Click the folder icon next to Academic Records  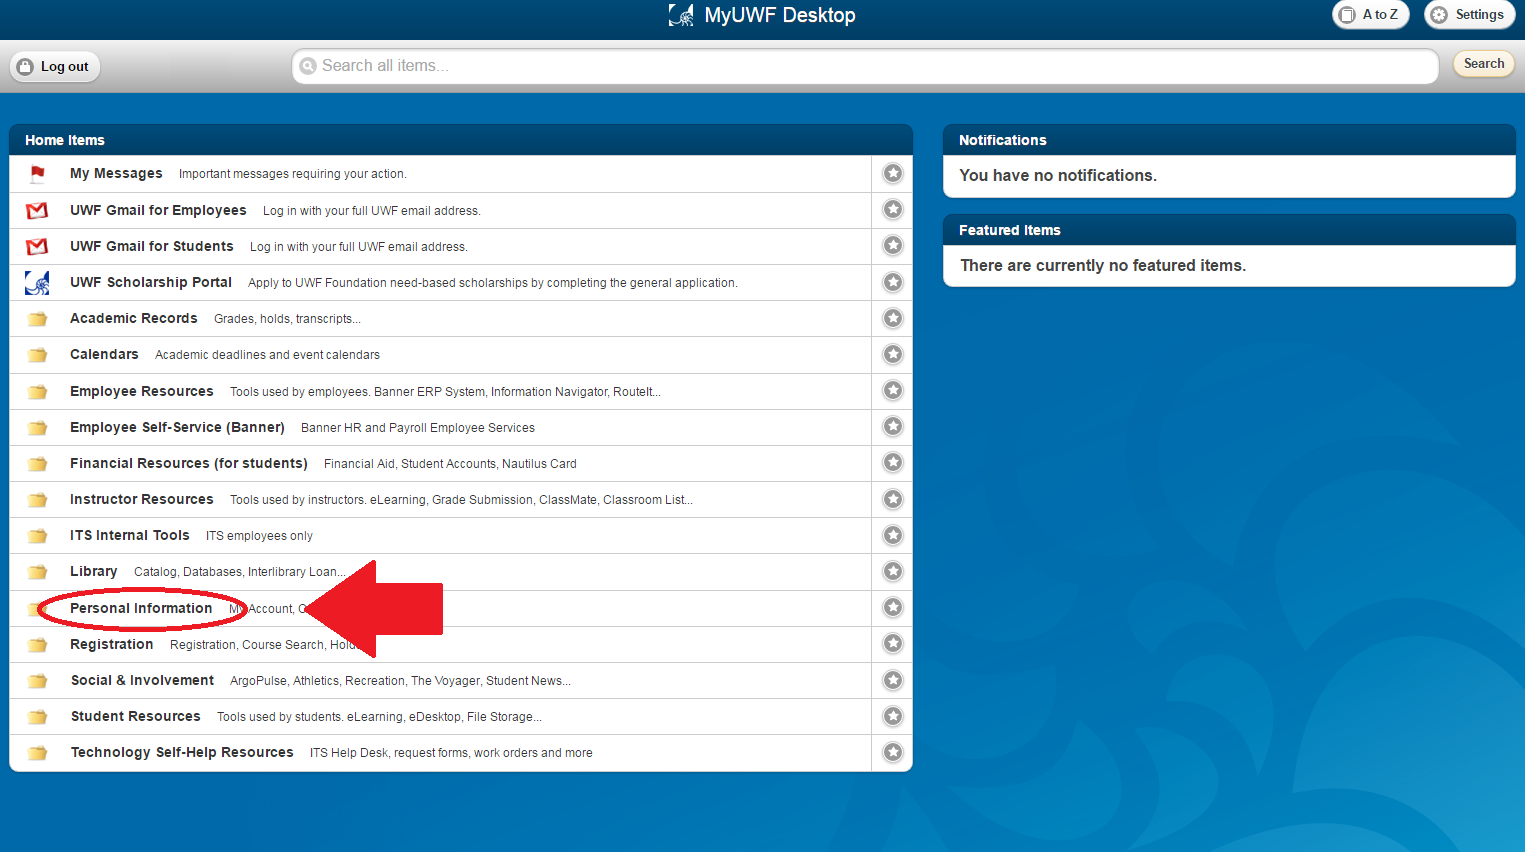pos(37,319)
